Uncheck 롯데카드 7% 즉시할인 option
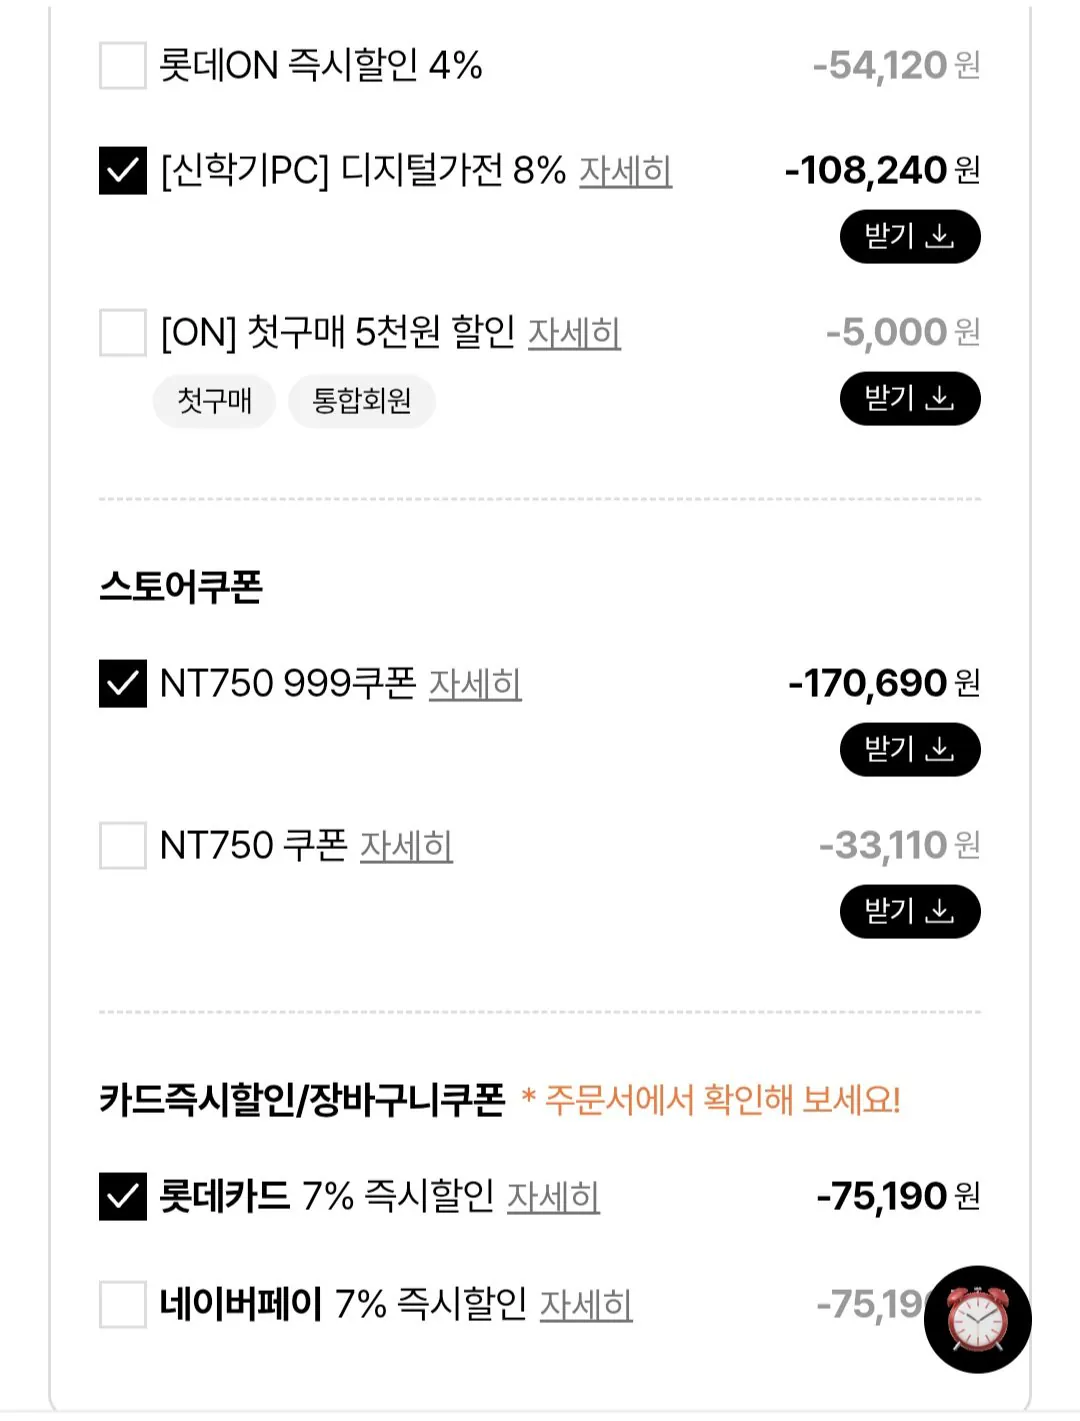Image resolution: width=1080 pixels, height=1421 pixels. (x=123, y=1197)
